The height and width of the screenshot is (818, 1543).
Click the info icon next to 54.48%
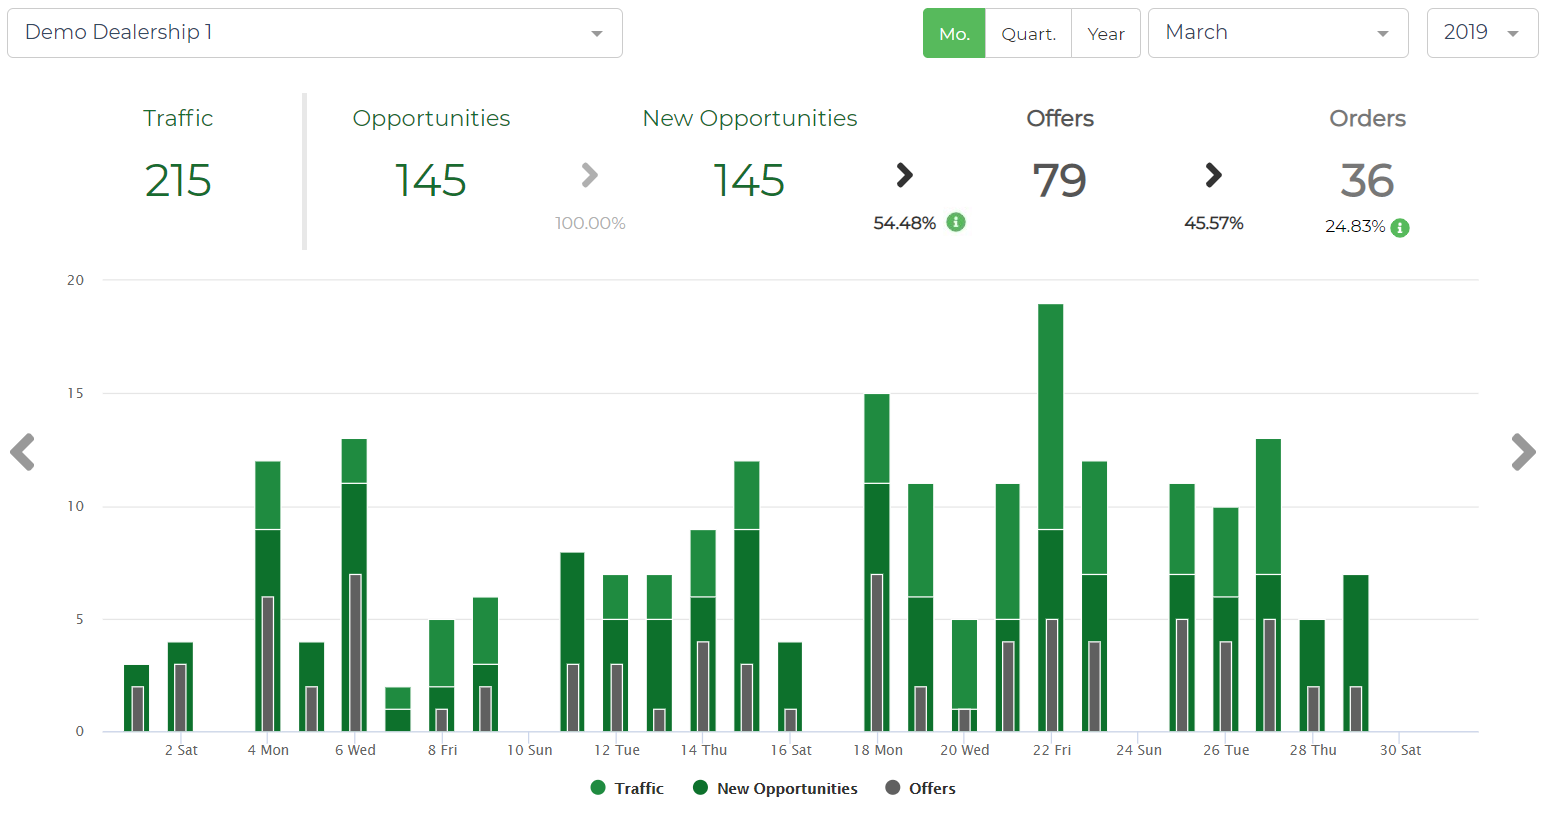pyautogui.click(x=956, y=222)
